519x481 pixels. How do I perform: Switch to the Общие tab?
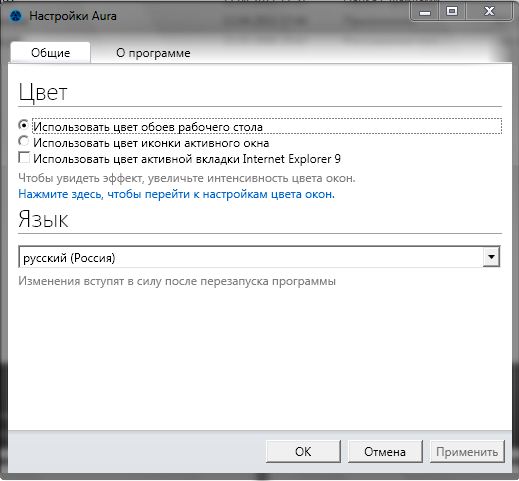(x=51, y=53)
